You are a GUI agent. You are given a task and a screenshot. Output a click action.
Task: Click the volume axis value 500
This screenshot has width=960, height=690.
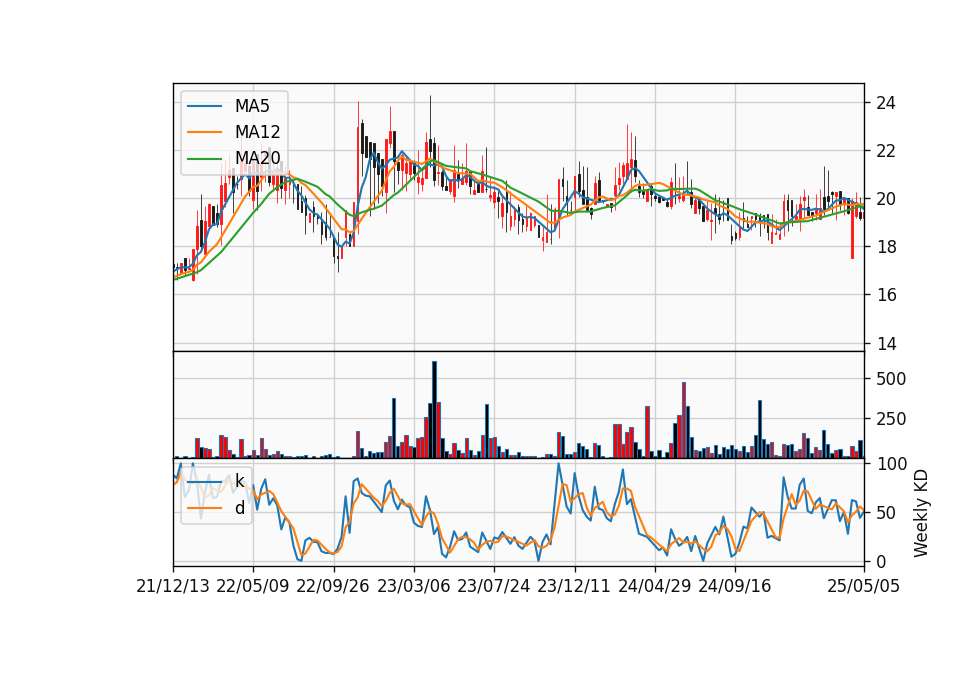click(x=891, y=379)
